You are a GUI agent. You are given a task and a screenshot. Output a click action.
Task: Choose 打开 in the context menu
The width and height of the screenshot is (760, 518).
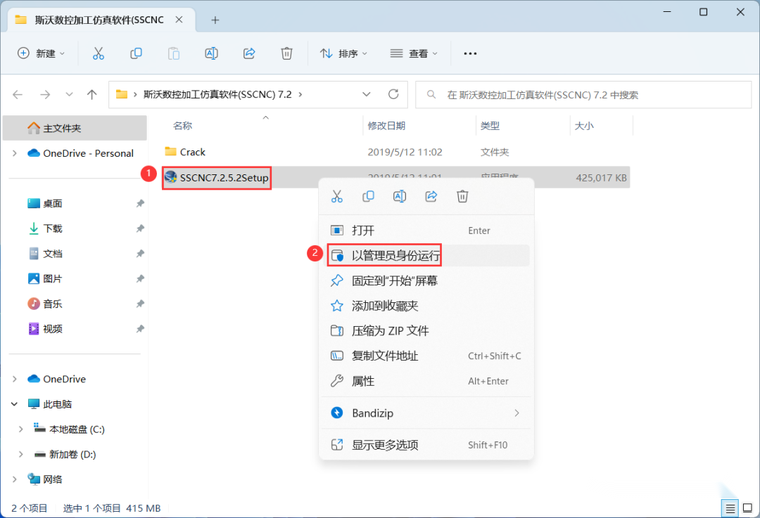[427, 231]
